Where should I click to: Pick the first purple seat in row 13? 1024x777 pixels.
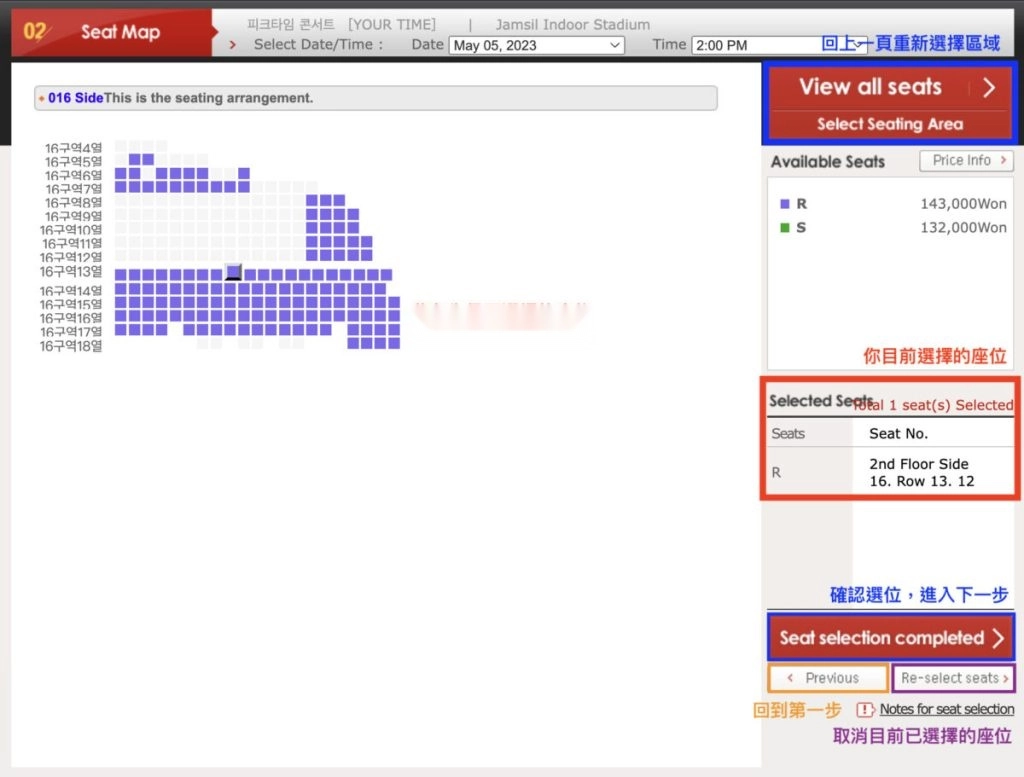point(121,274)
